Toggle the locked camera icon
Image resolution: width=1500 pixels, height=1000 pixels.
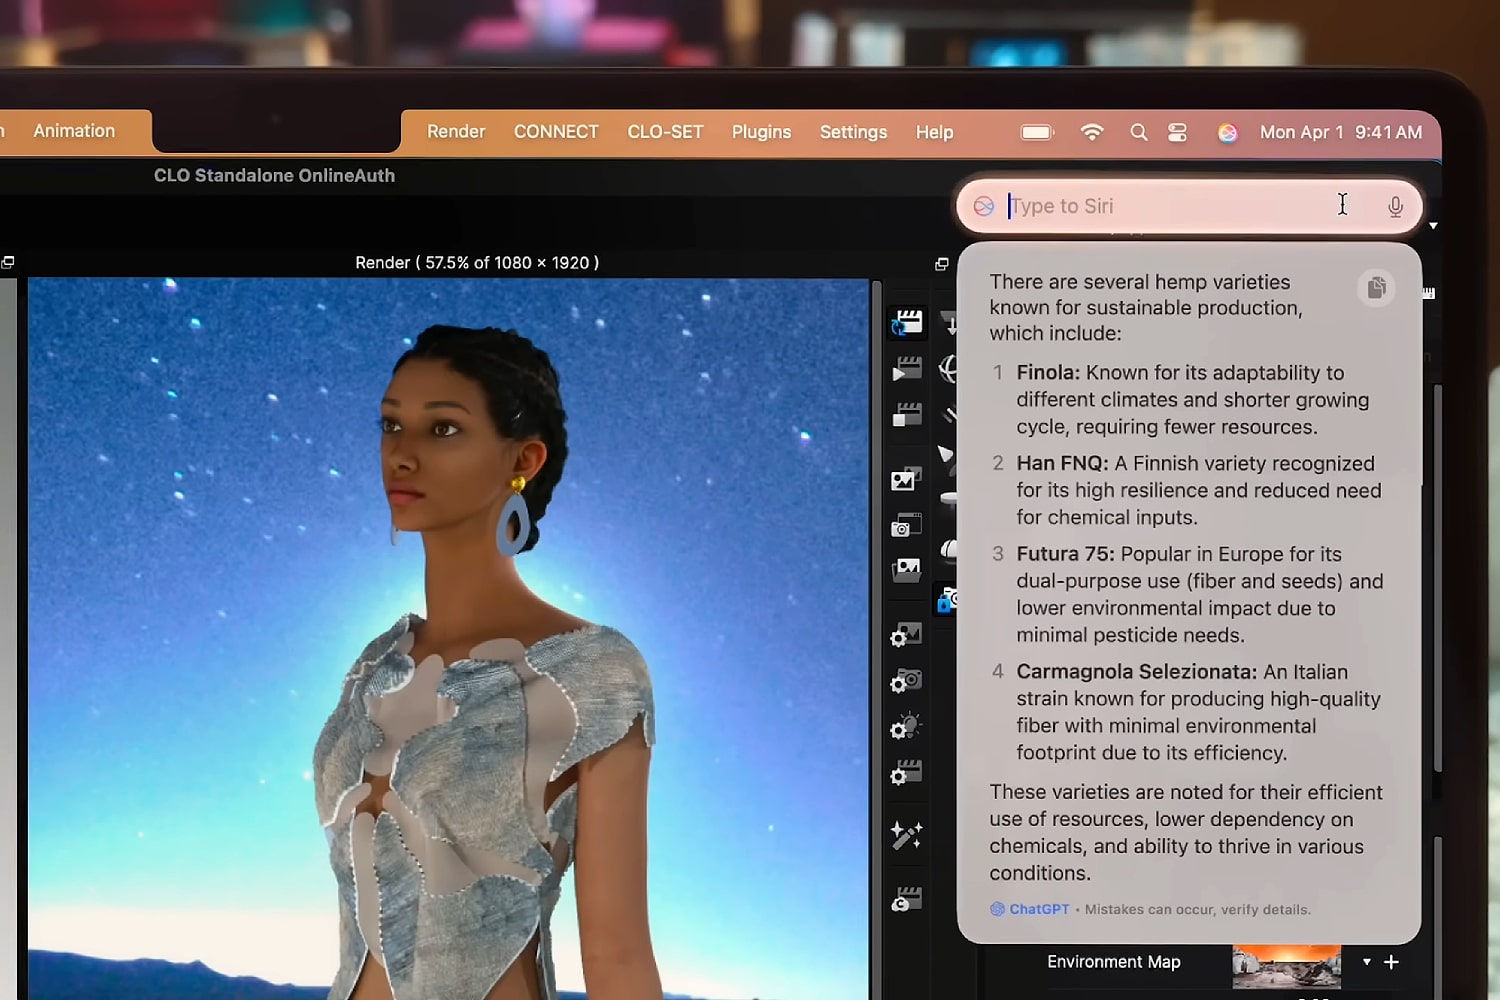coord(945,600)
